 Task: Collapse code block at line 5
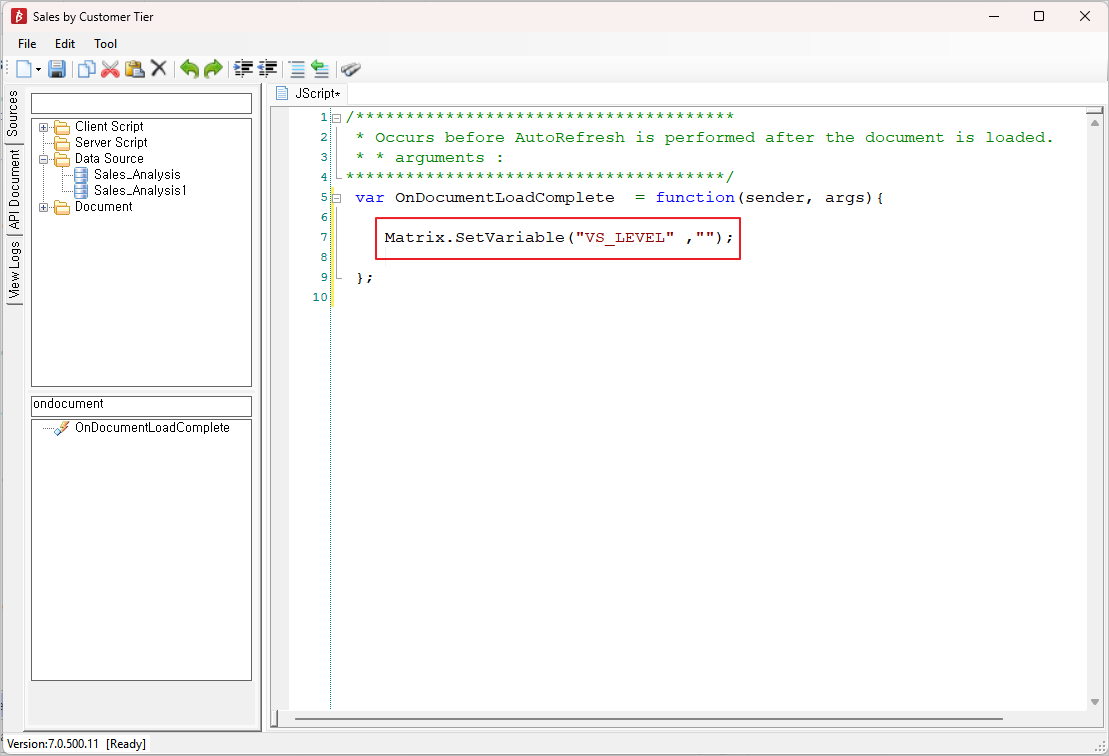(x=336, y=198)
